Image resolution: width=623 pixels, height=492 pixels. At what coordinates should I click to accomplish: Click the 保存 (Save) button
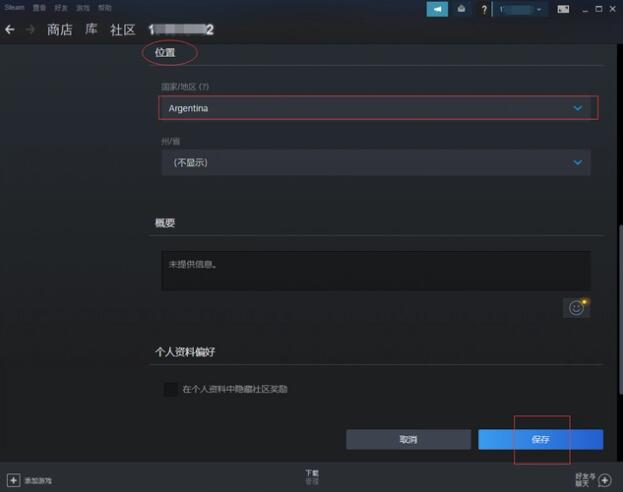tap(540, 440)
